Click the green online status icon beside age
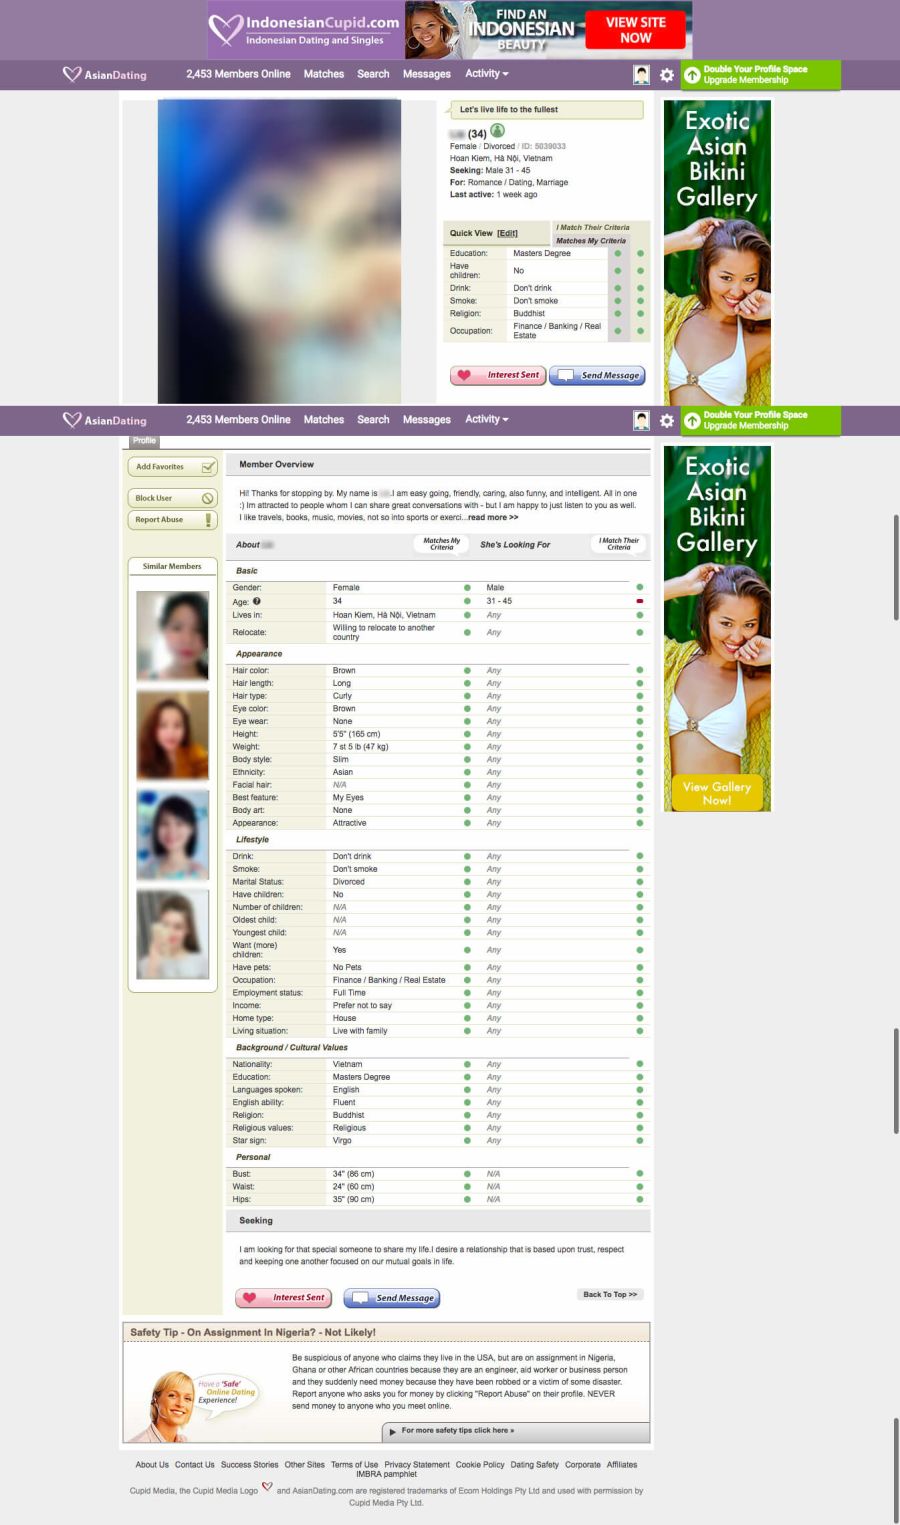 (498, 131)
